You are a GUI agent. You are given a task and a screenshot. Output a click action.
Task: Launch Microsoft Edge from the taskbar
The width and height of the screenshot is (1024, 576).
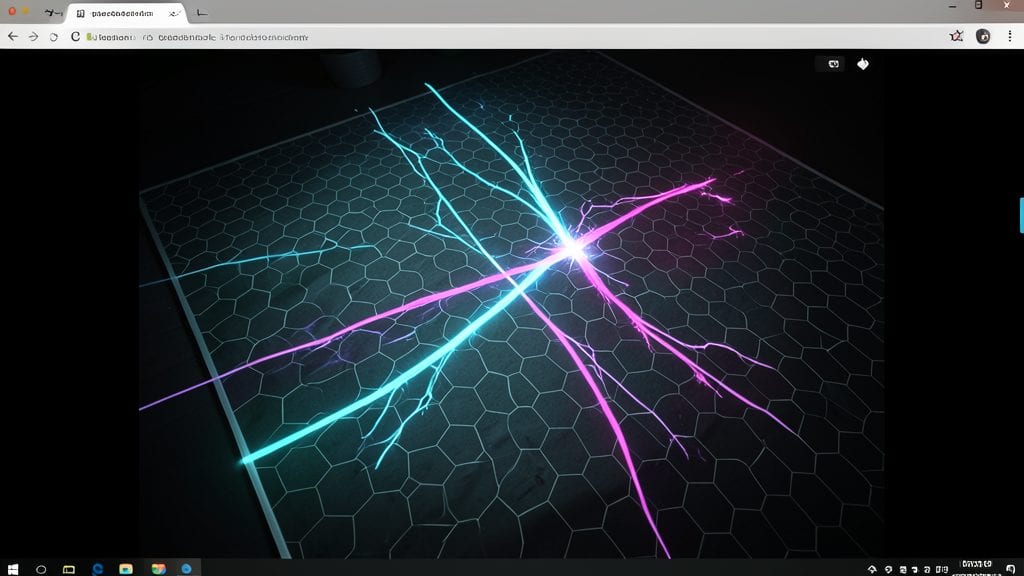tap(97, 569)
